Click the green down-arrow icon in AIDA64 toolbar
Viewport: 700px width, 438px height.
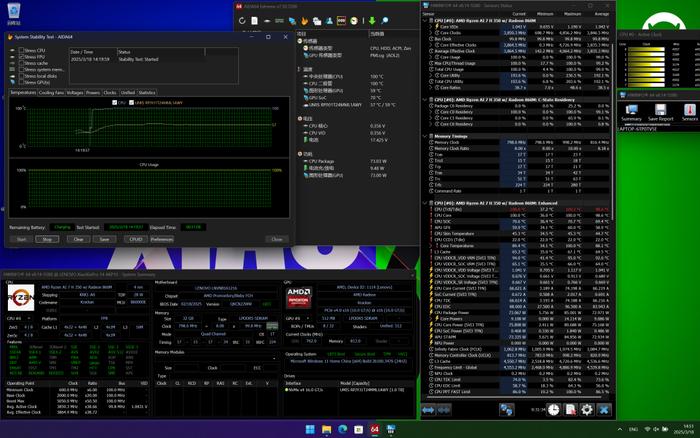372,21
